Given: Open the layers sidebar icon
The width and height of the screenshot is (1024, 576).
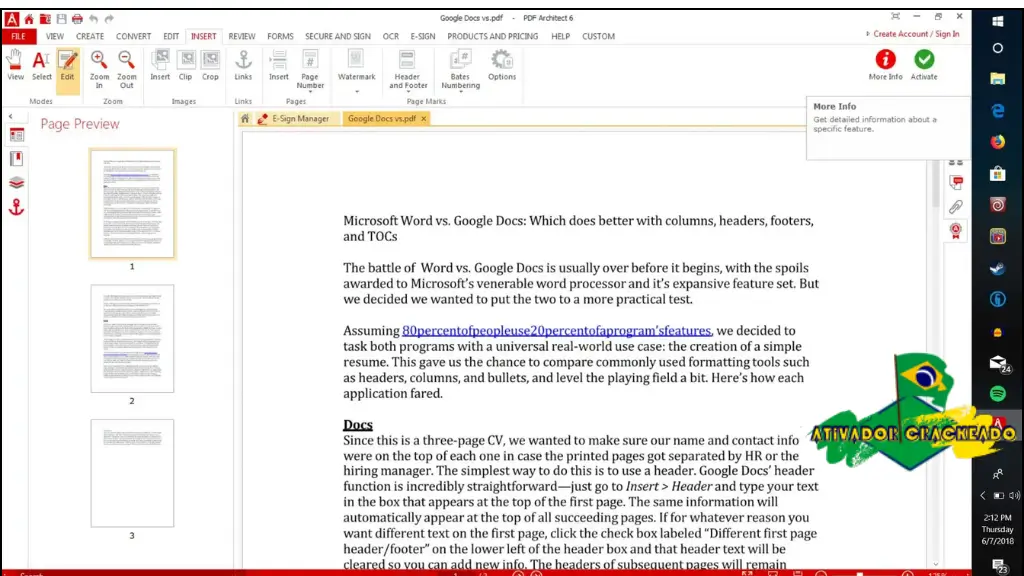Looking at the screenshot, I should coord(16,183).
